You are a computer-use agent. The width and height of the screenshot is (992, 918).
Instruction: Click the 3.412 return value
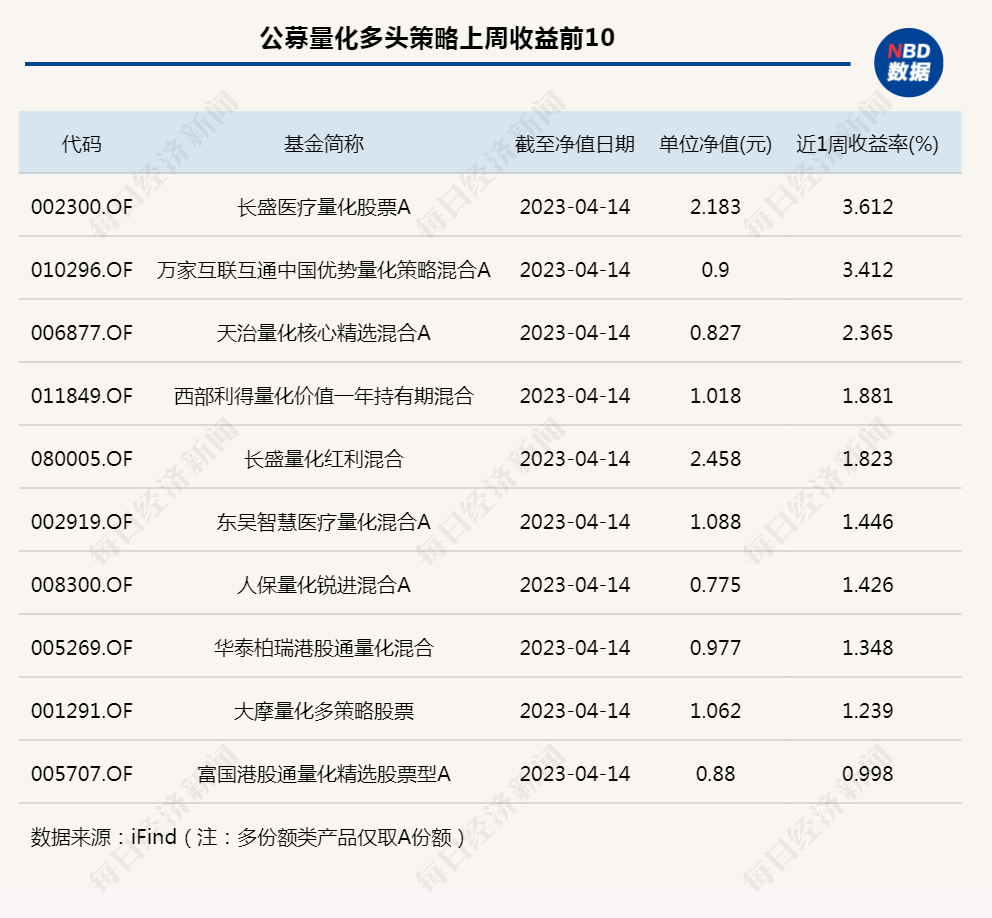[x=867, y=270]
